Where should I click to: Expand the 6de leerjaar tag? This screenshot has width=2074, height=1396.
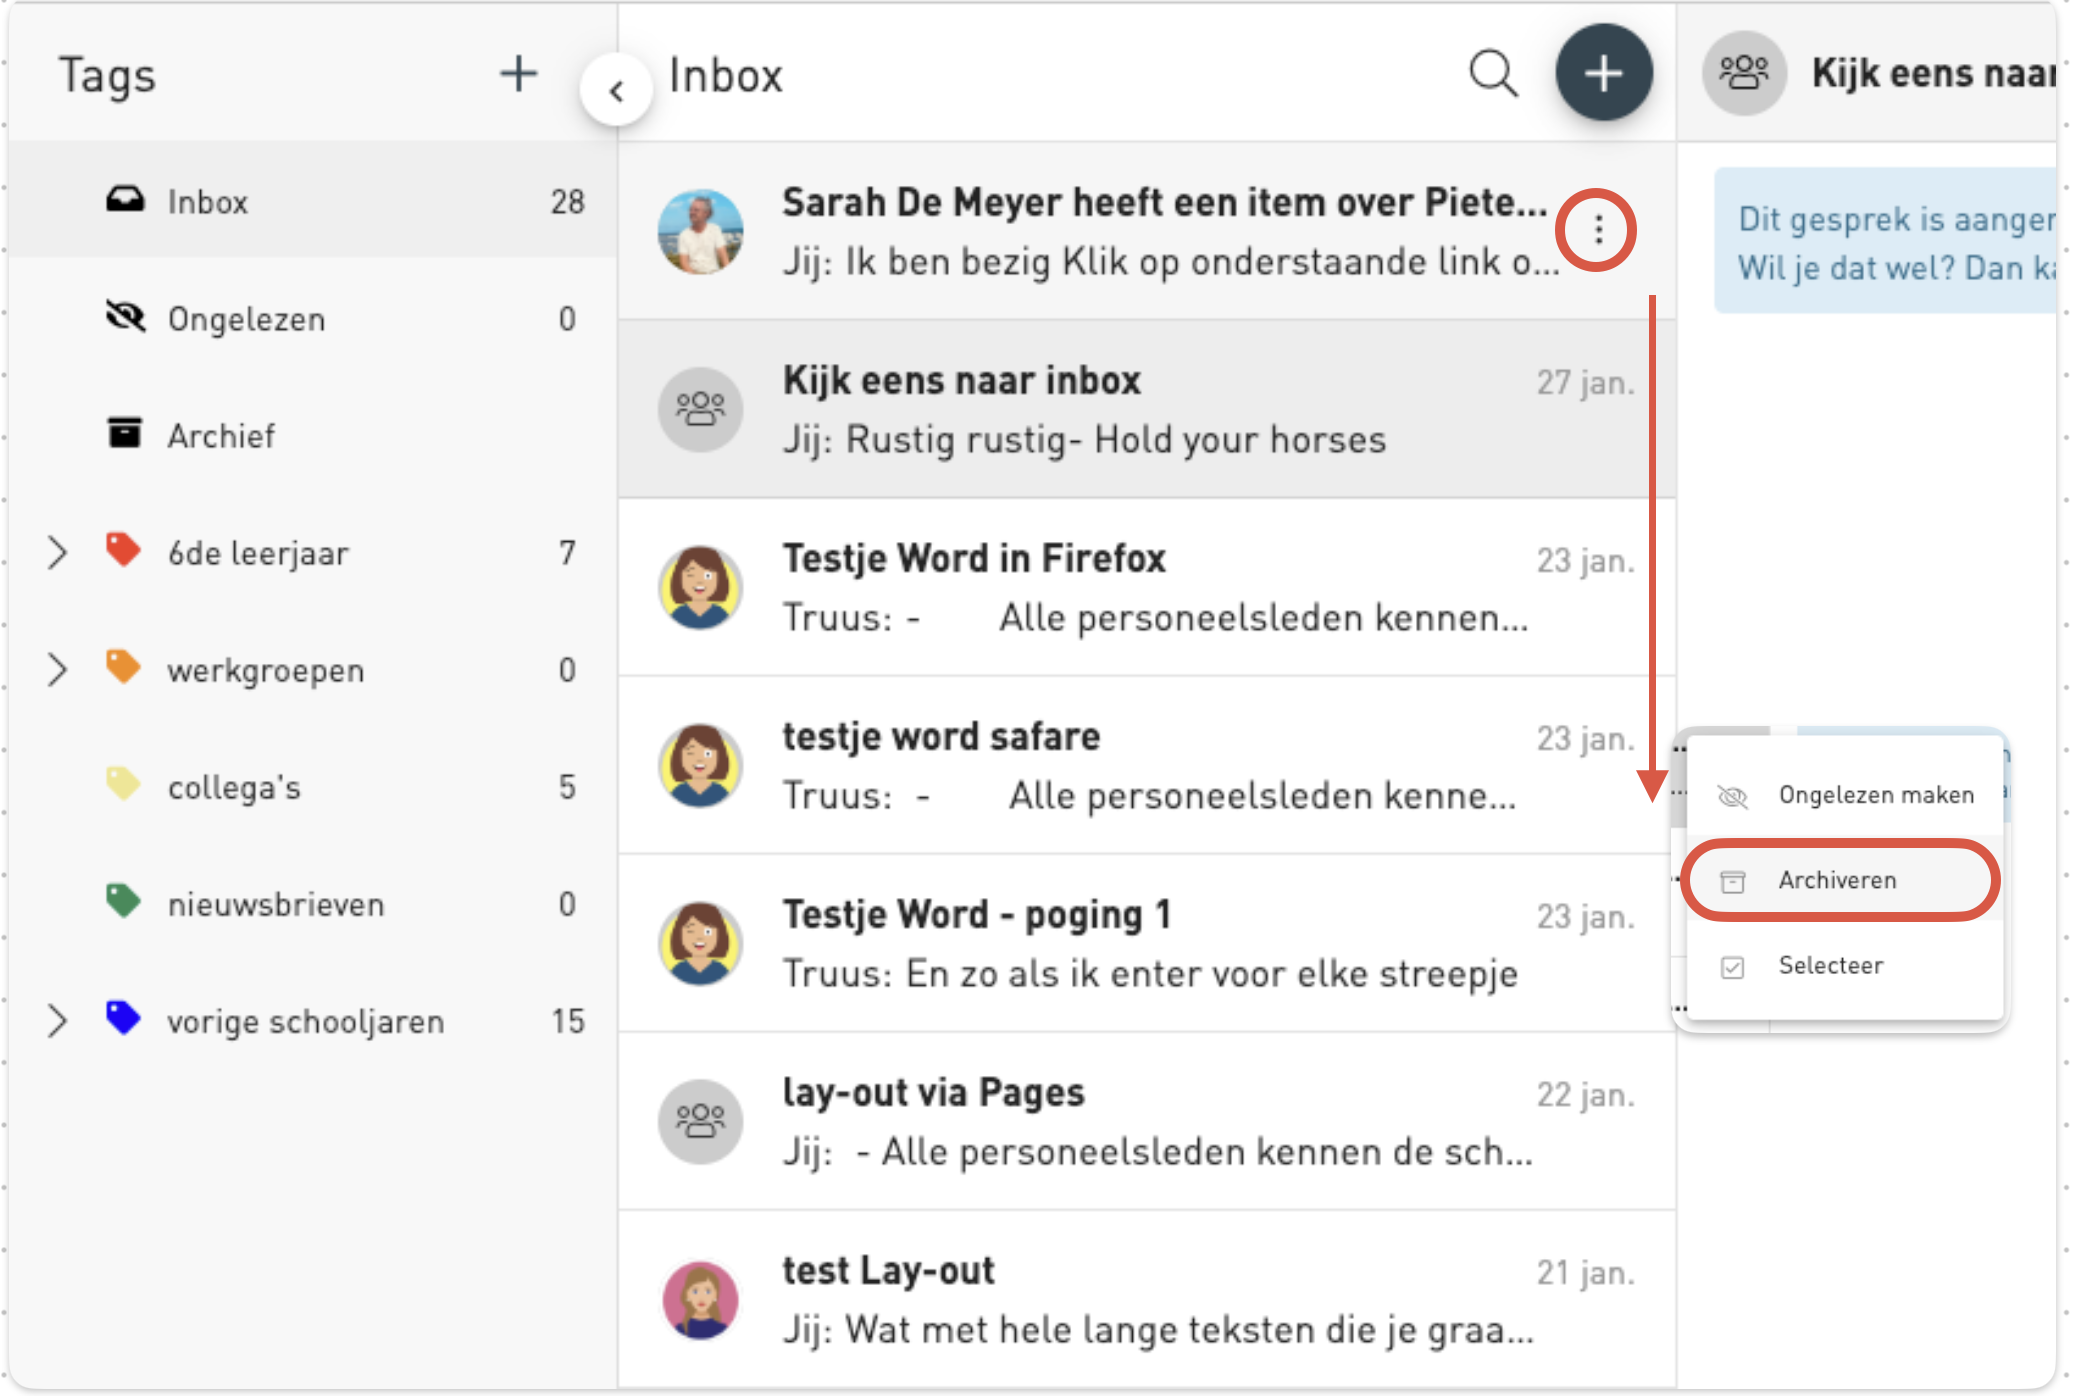coord(57,552)
